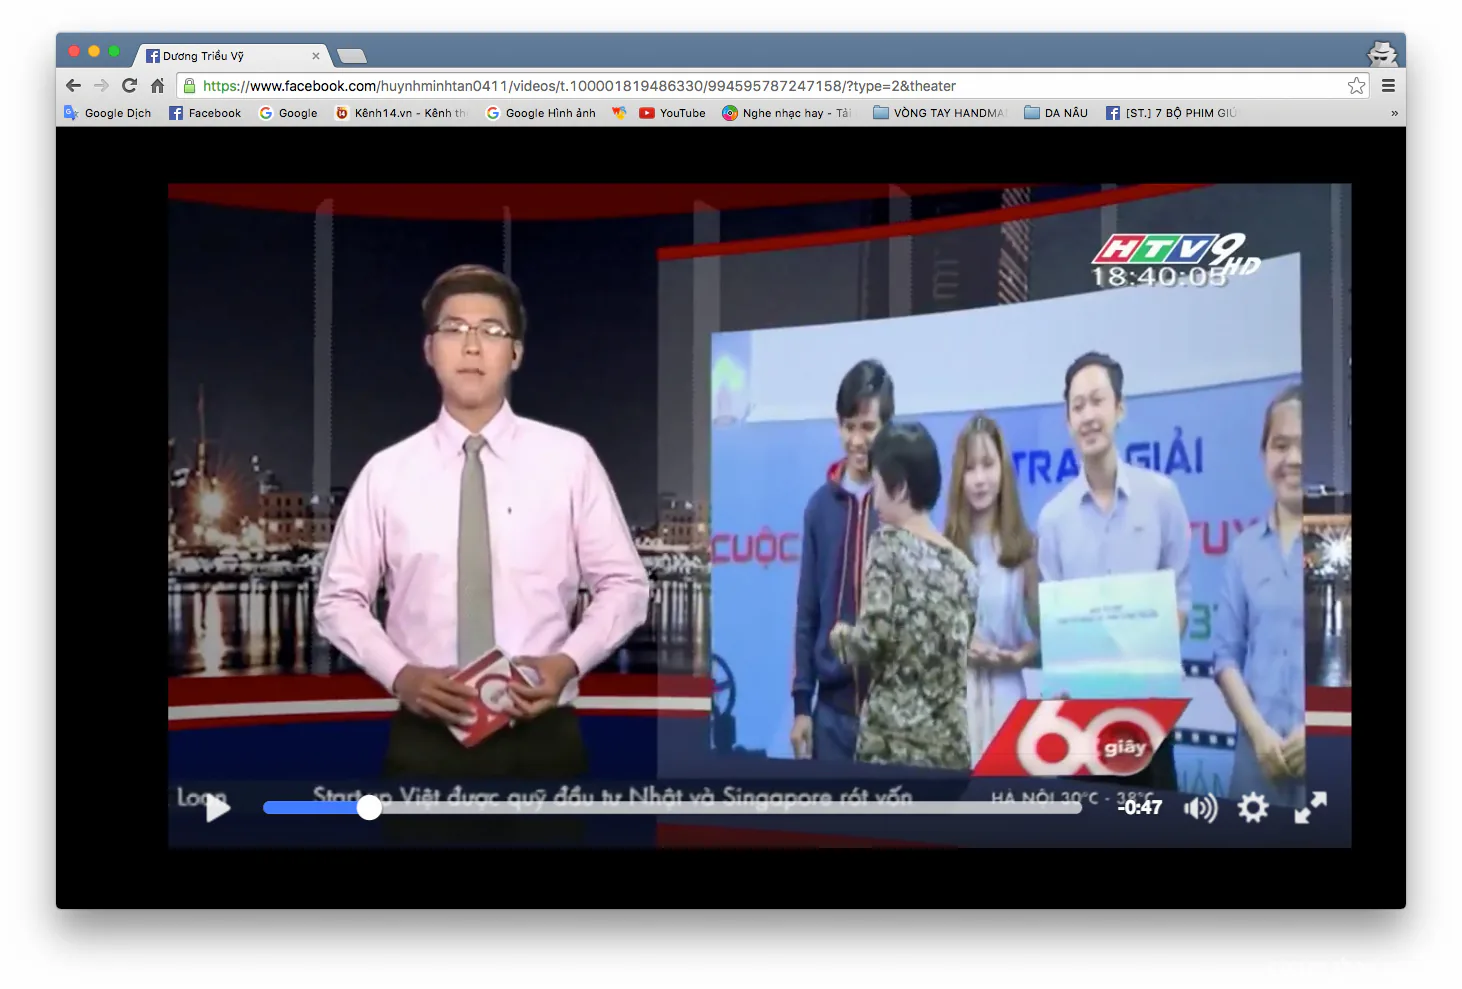The width and height of the screenshot is (1462, 989).
Task: Close the Dương Triều Vỹ tab
Action: (x=316, y=56)
